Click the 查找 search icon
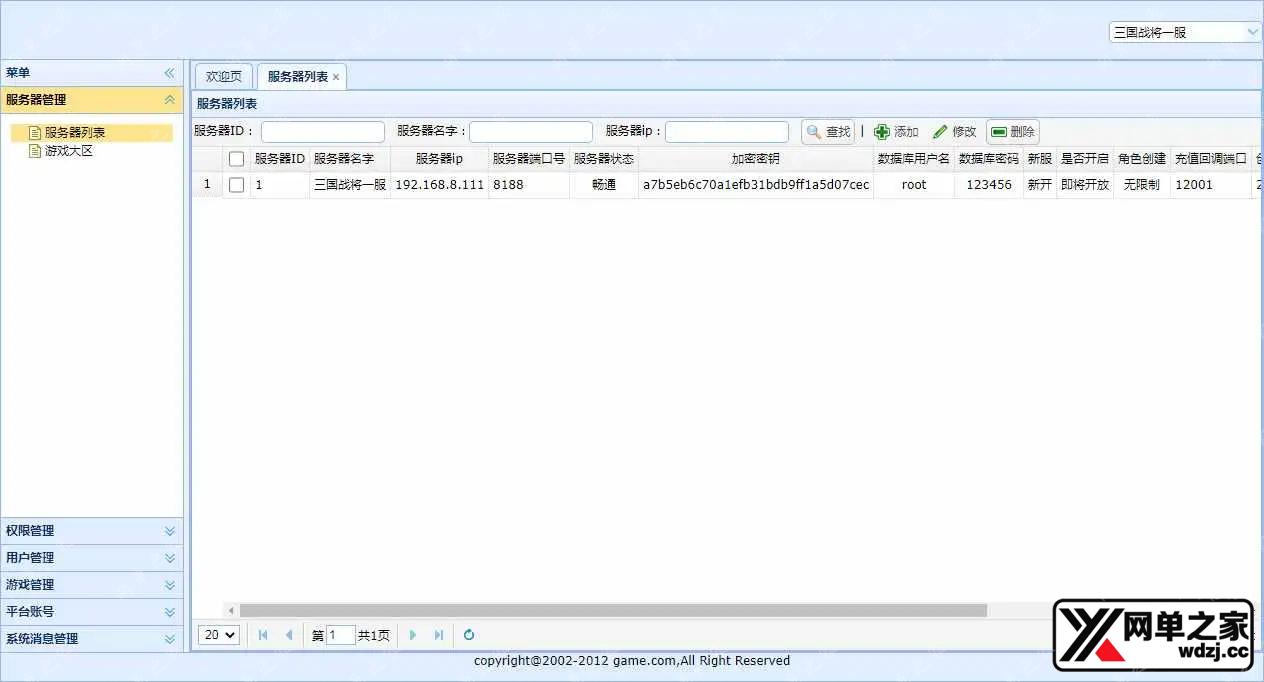The height and width of the screenshot is (682, 1264). [x=815, y=131]
